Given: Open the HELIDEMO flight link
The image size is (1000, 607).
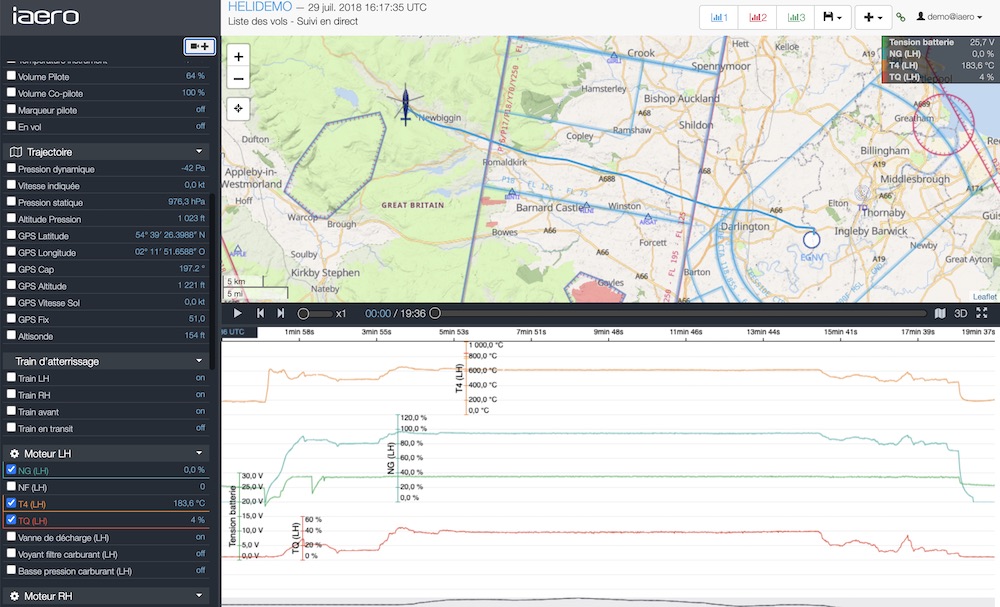Looking at the screenshot, I should click(260, 7).
